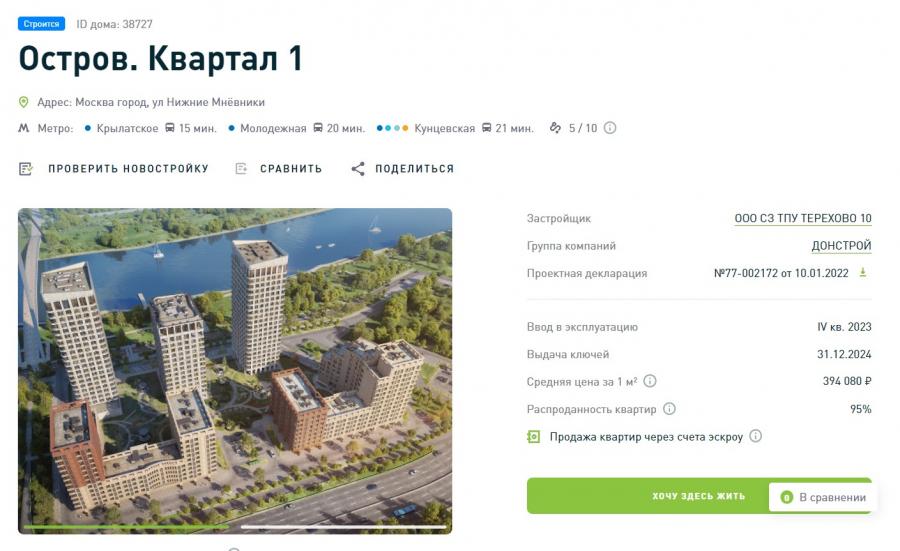
Task: Click the green location pin icon
Action: pos(24,102)
